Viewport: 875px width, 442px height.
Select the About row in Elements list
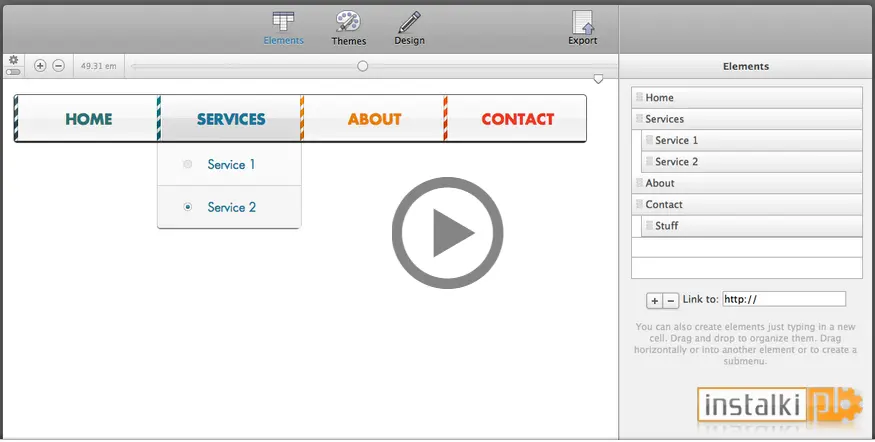(x=747, y=183)
